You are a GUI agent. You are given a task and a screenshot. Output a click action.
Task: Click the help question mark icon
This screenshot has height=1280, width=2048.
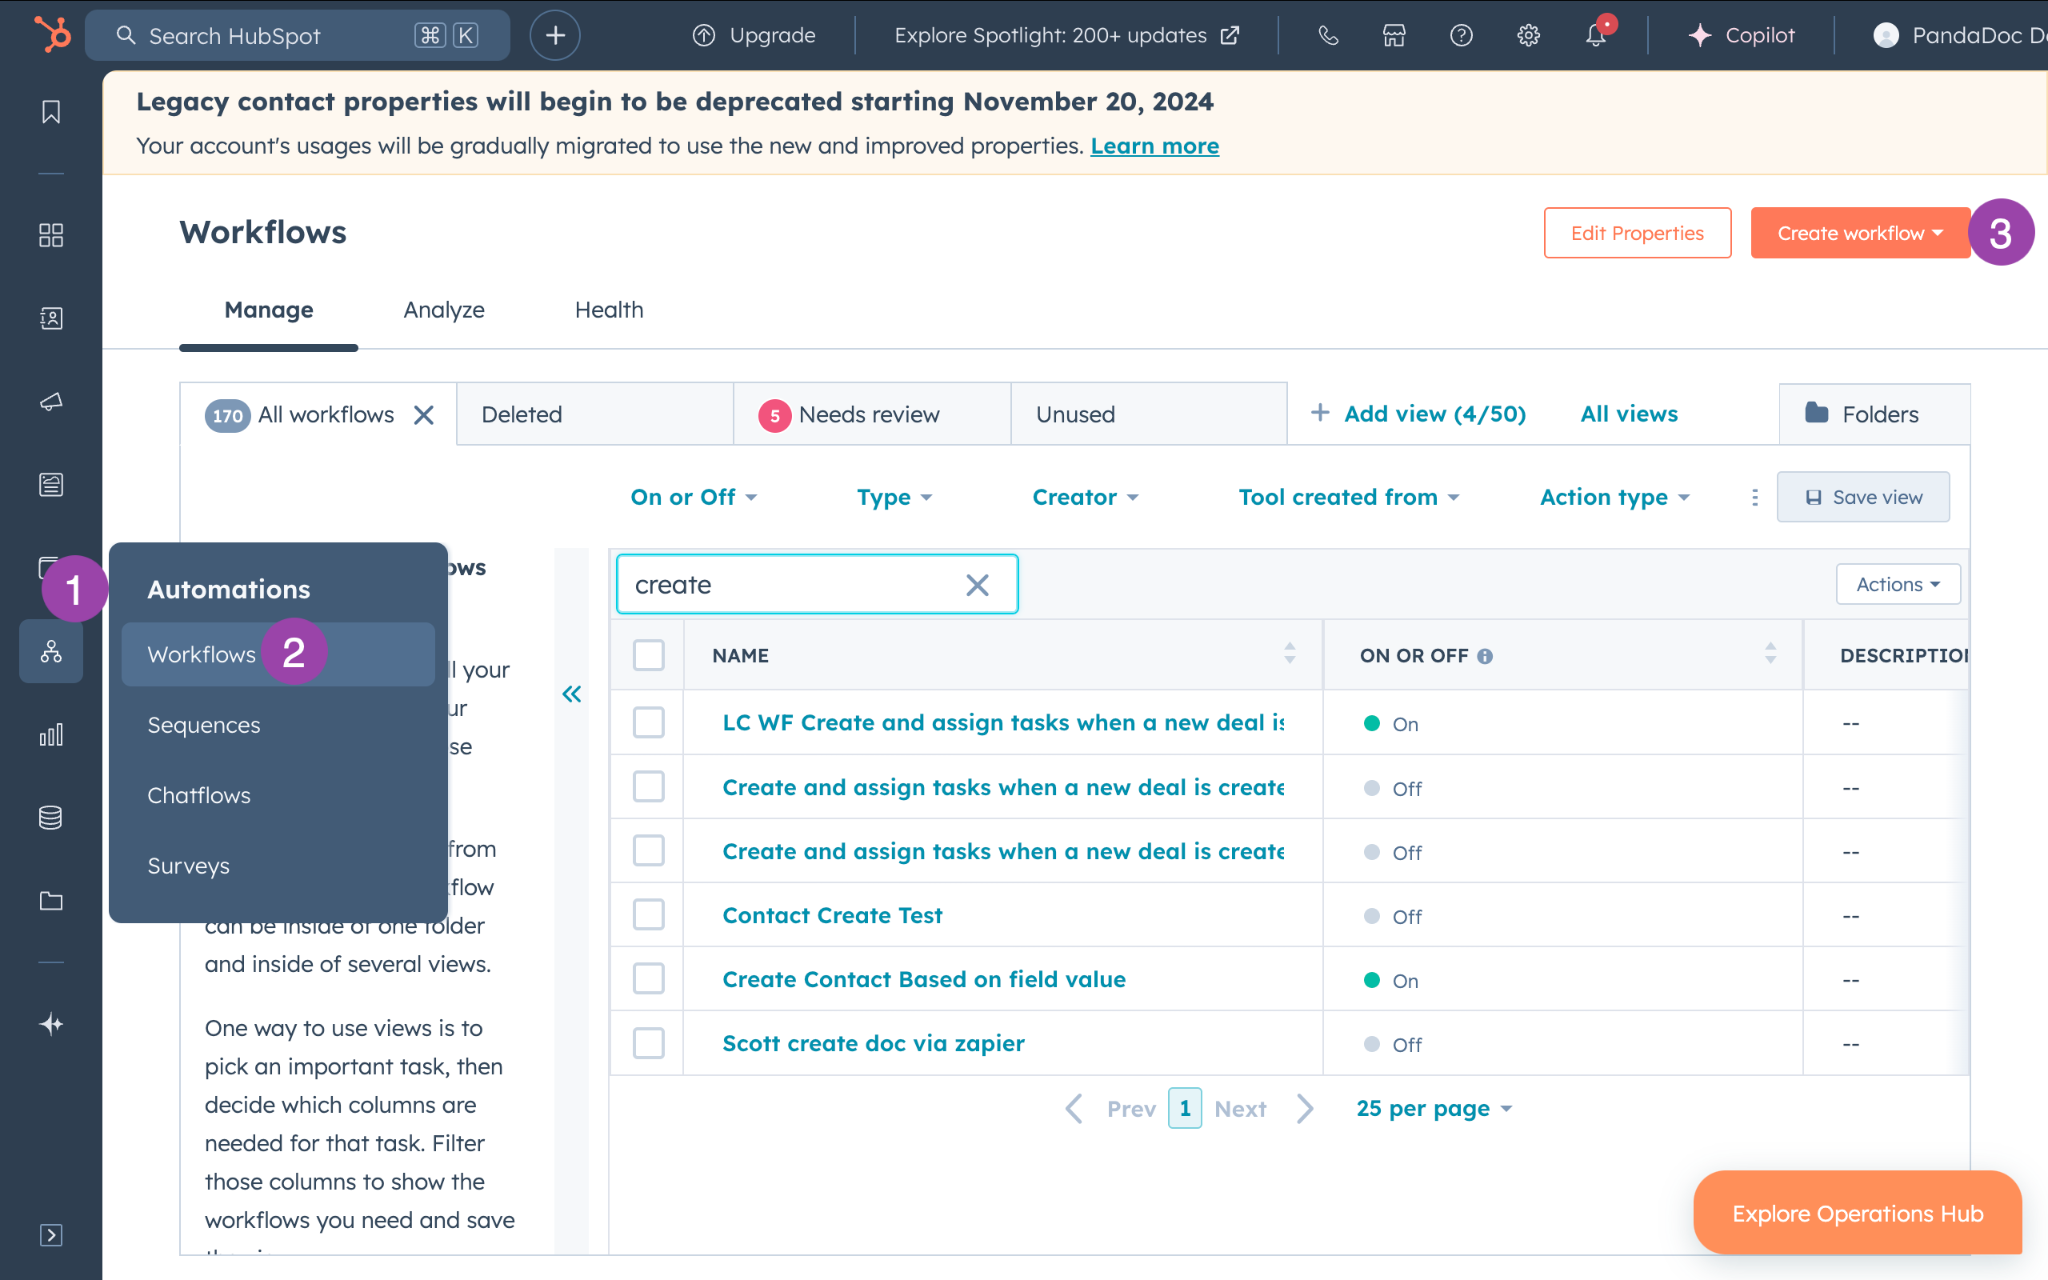tap(1461, 35)
